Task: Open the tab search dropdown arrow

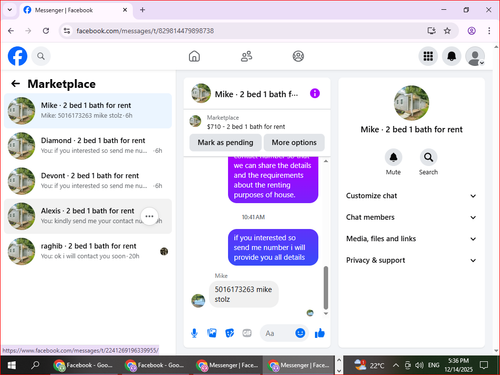Action: [10, 10]
